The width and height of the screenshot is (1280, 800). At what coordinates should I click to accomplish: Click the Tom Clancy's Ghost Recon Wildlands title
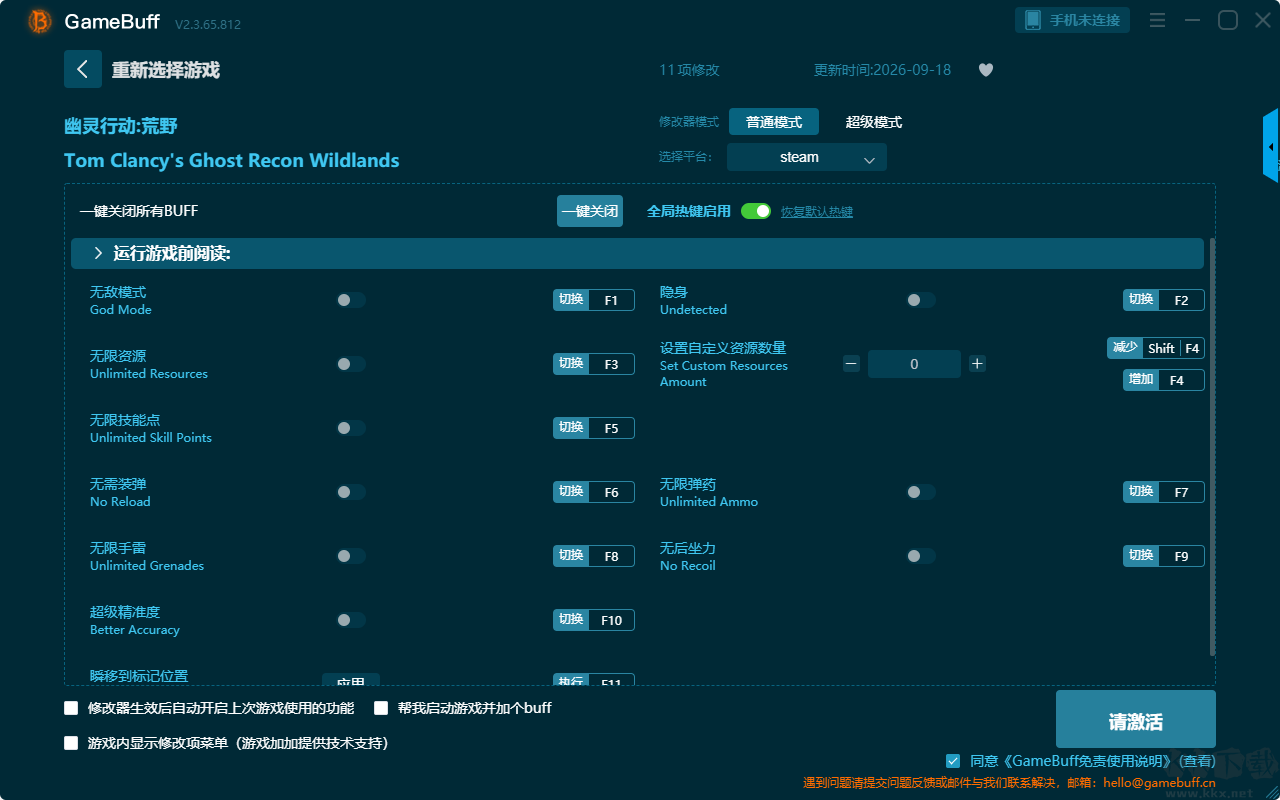(x=232, y=161)
